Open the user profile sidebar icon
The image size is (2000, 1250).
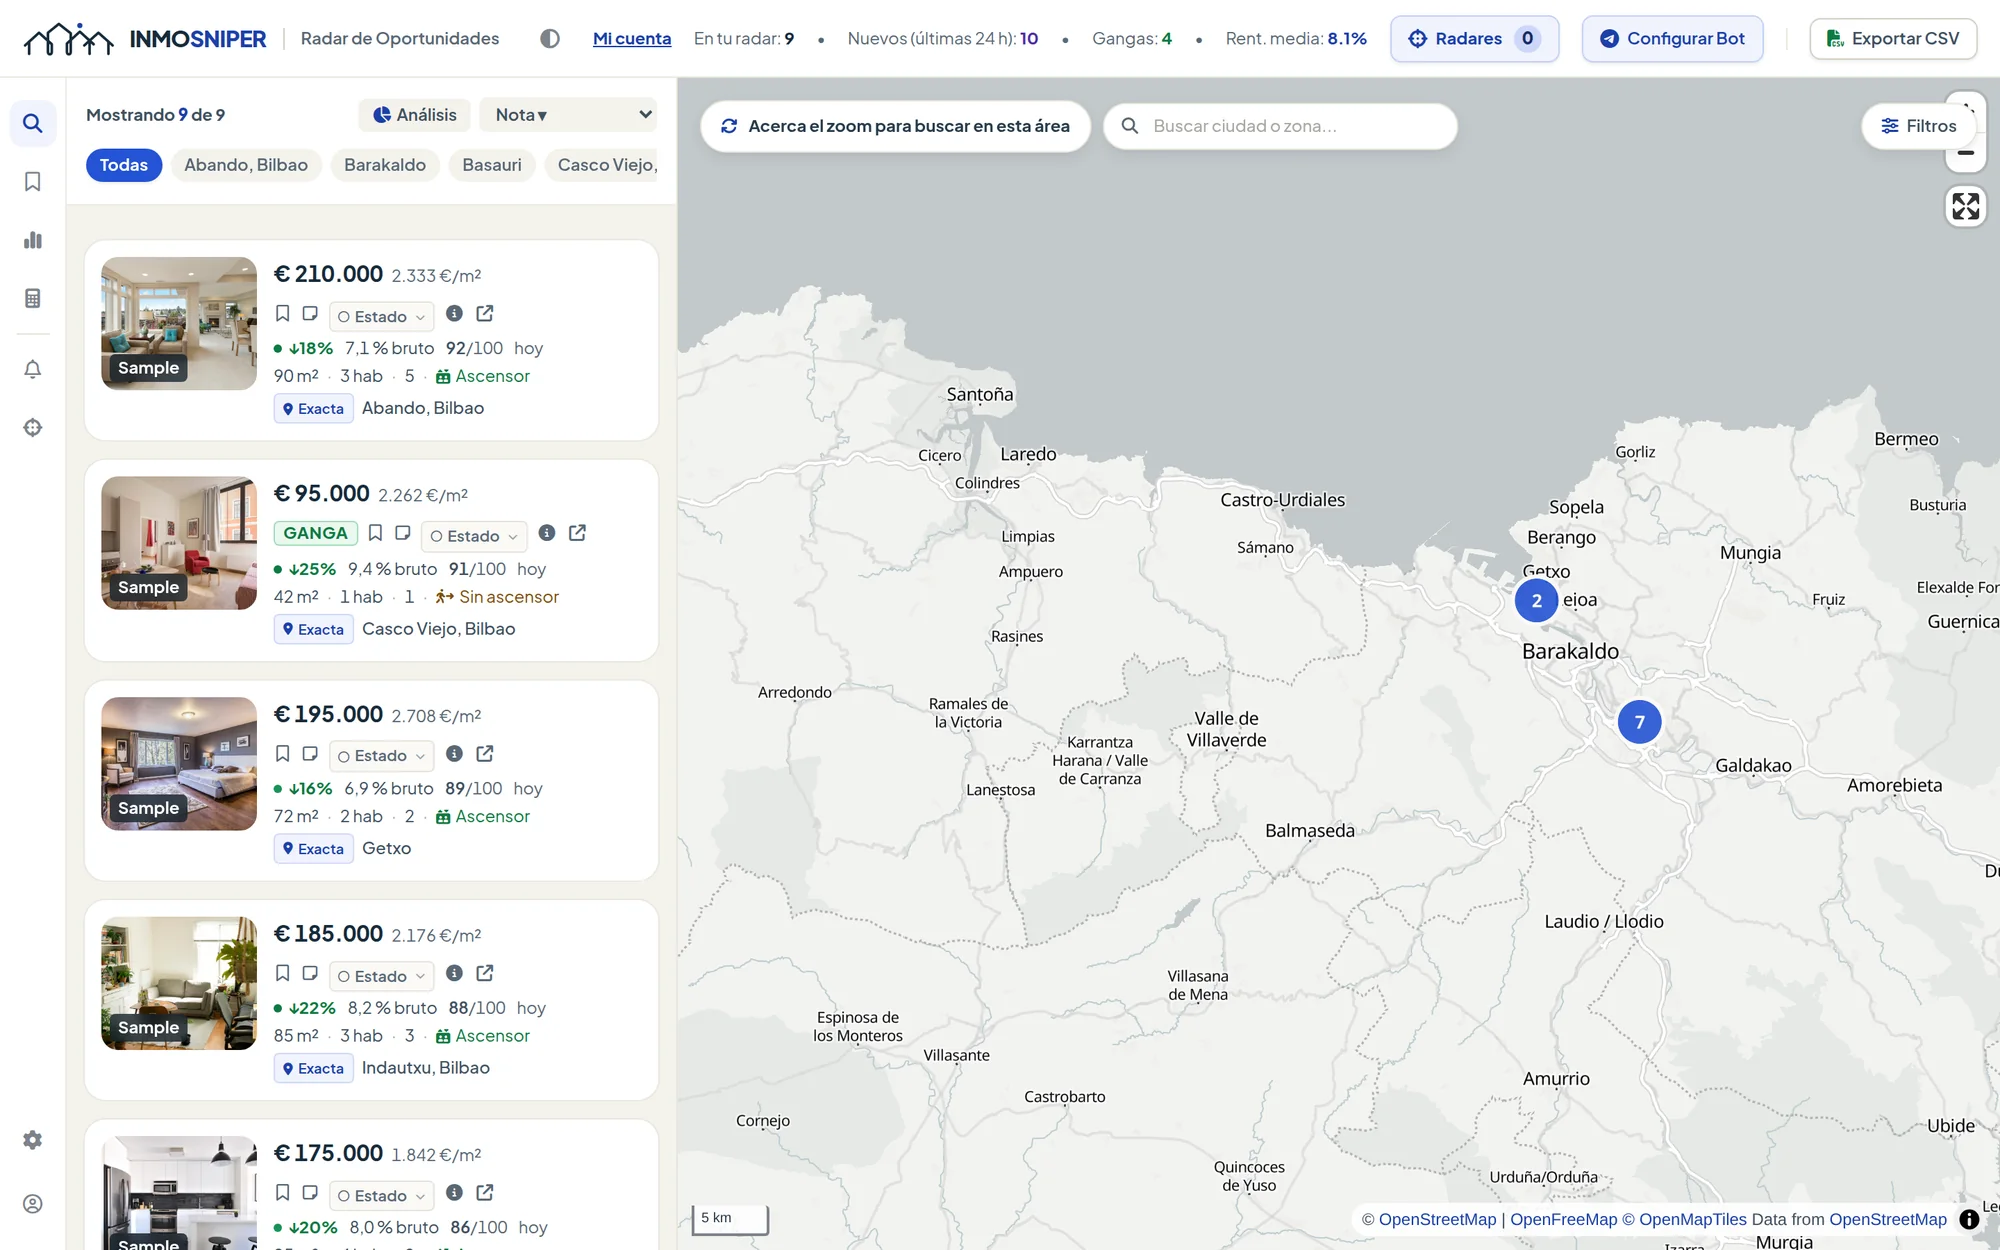33,1204
